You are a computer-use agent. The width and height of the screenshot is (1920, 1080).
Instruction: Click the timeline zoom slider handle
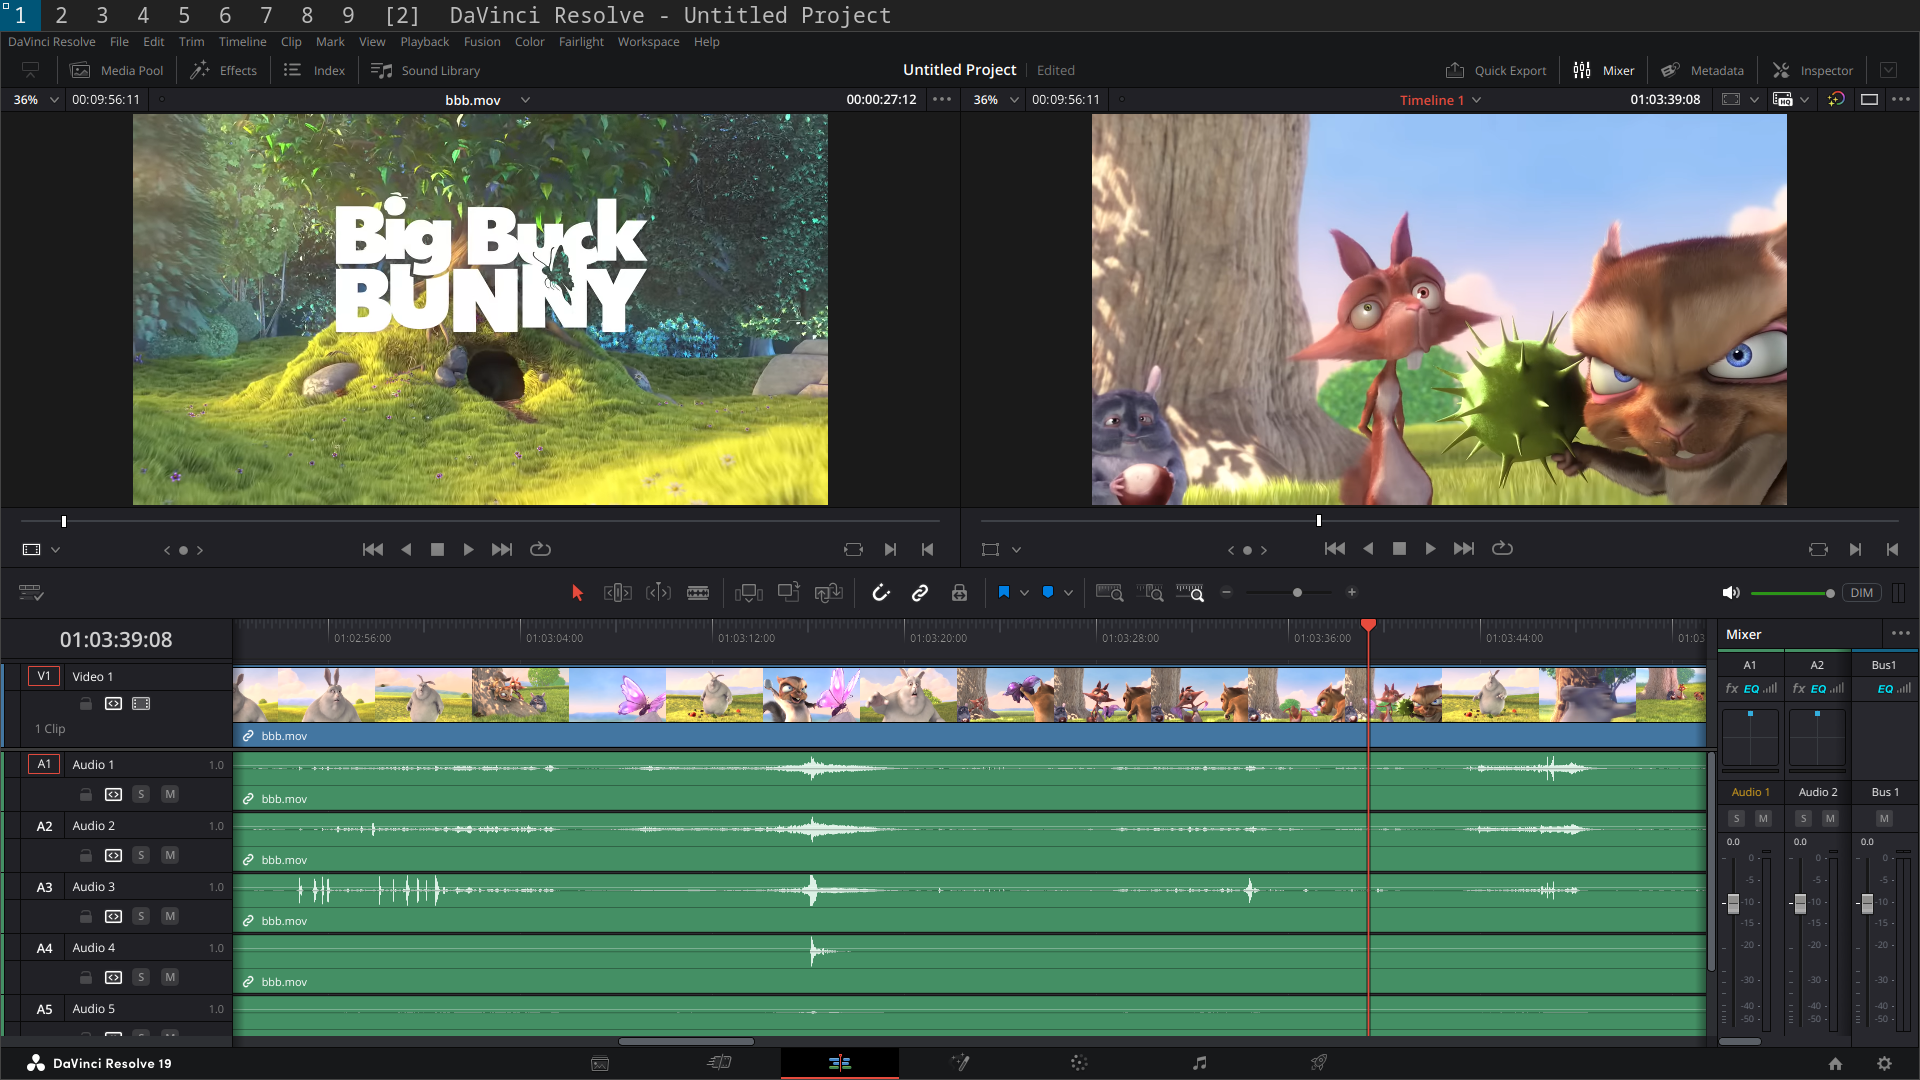point(1297,593)
